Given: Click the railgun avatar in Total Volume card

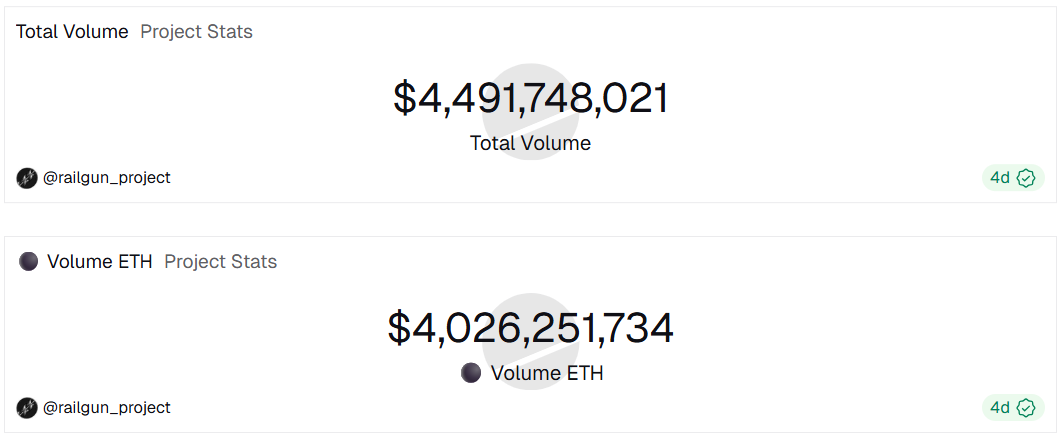Looking at the screenshot, I should click(x=27, y=178).
